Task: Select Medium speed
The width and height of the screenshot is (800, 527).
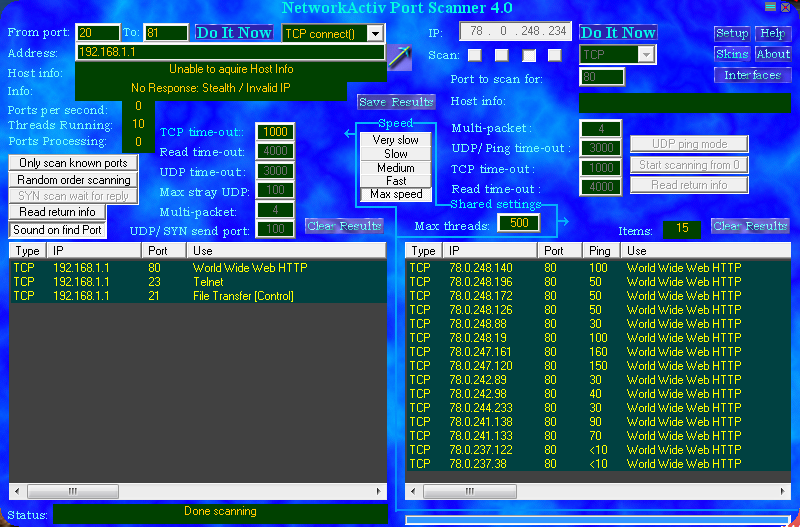Action: [395, 168]
